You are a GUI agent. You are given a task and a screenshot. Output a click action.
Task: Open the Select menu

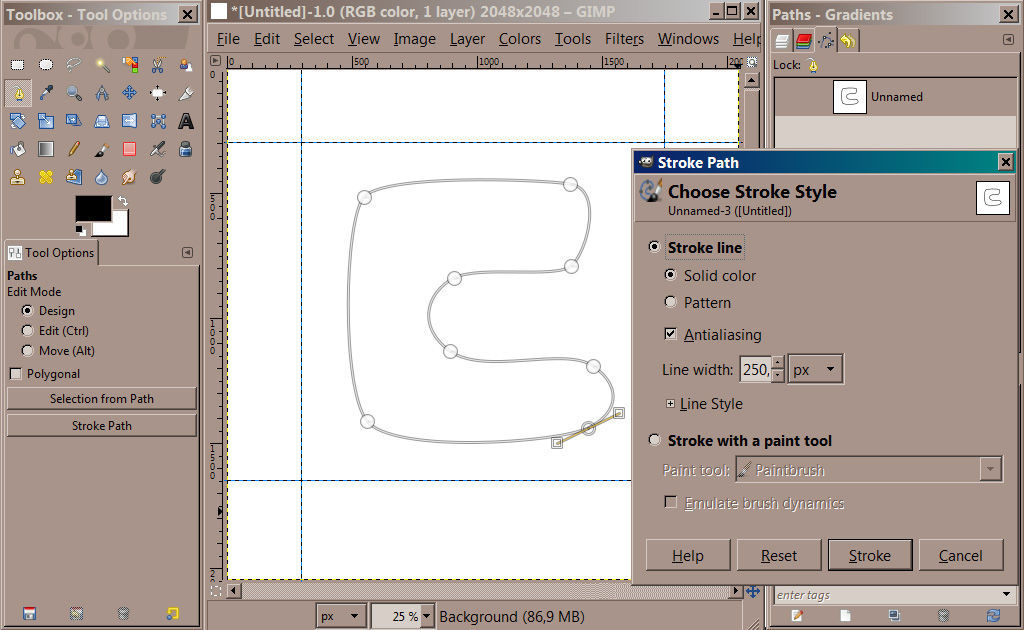tap(313, 39)
